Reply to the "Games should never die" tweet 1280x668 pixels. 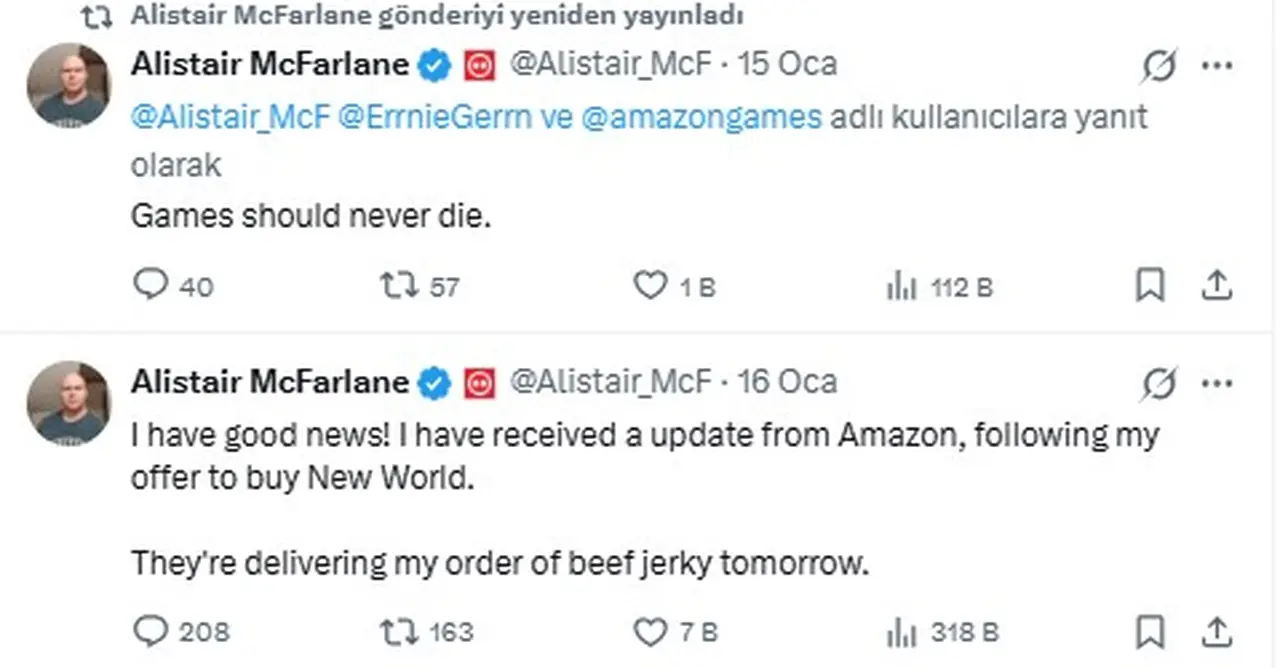150,287
